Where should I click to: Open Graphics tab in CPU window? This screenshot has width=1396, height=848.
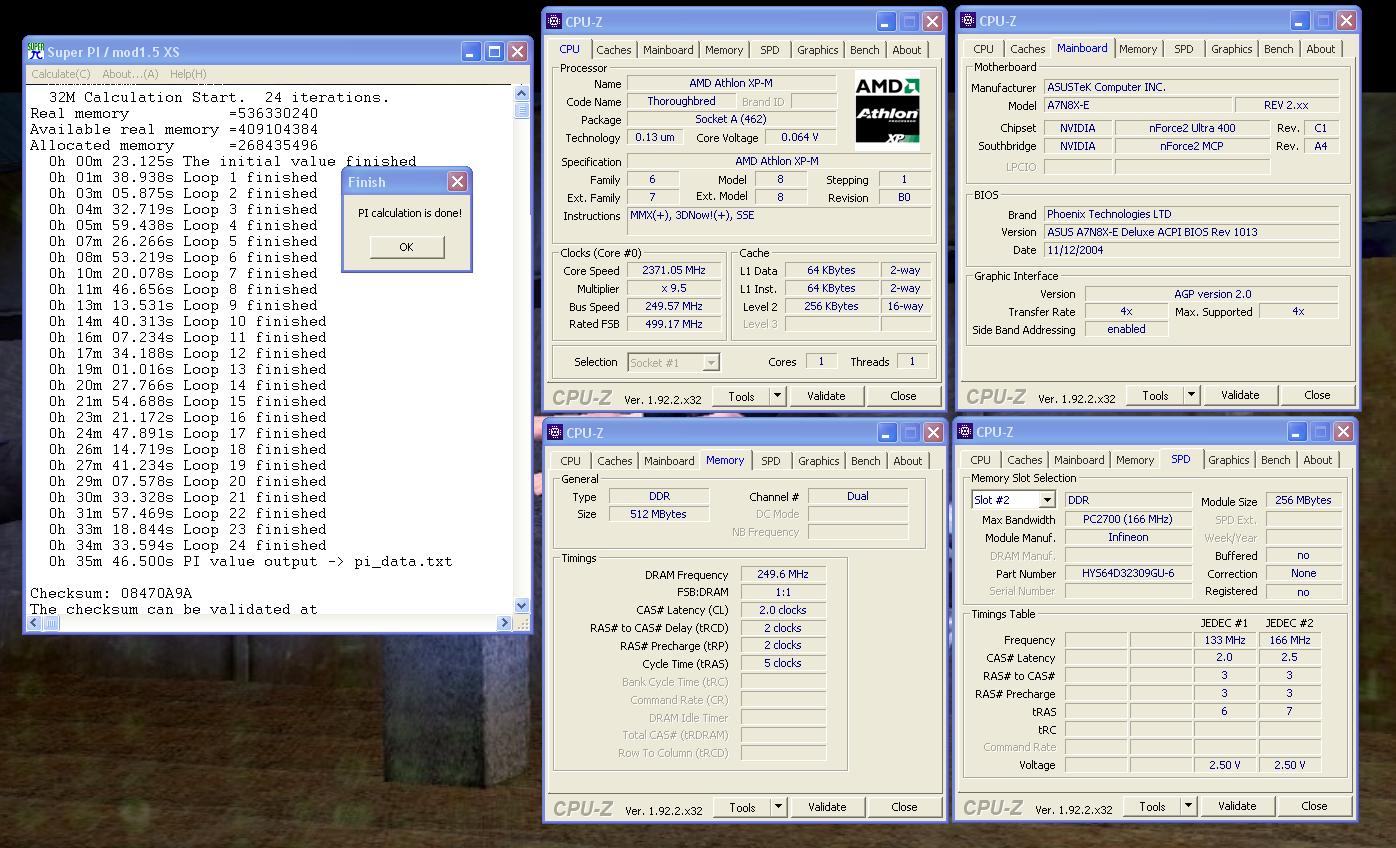pyautogui.click(x=818, y=50)
